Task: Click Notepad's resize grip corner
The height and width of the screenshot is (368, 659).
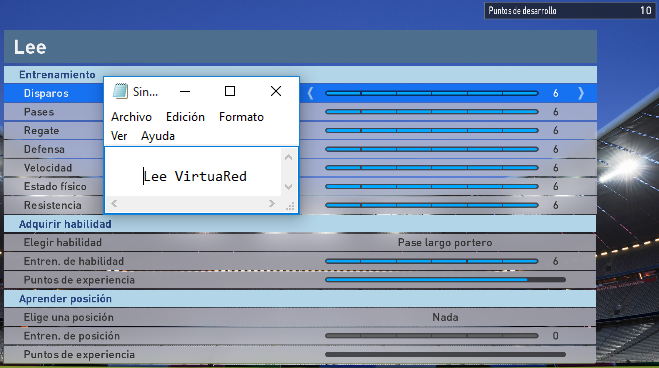Action: [x=290, y=205]
